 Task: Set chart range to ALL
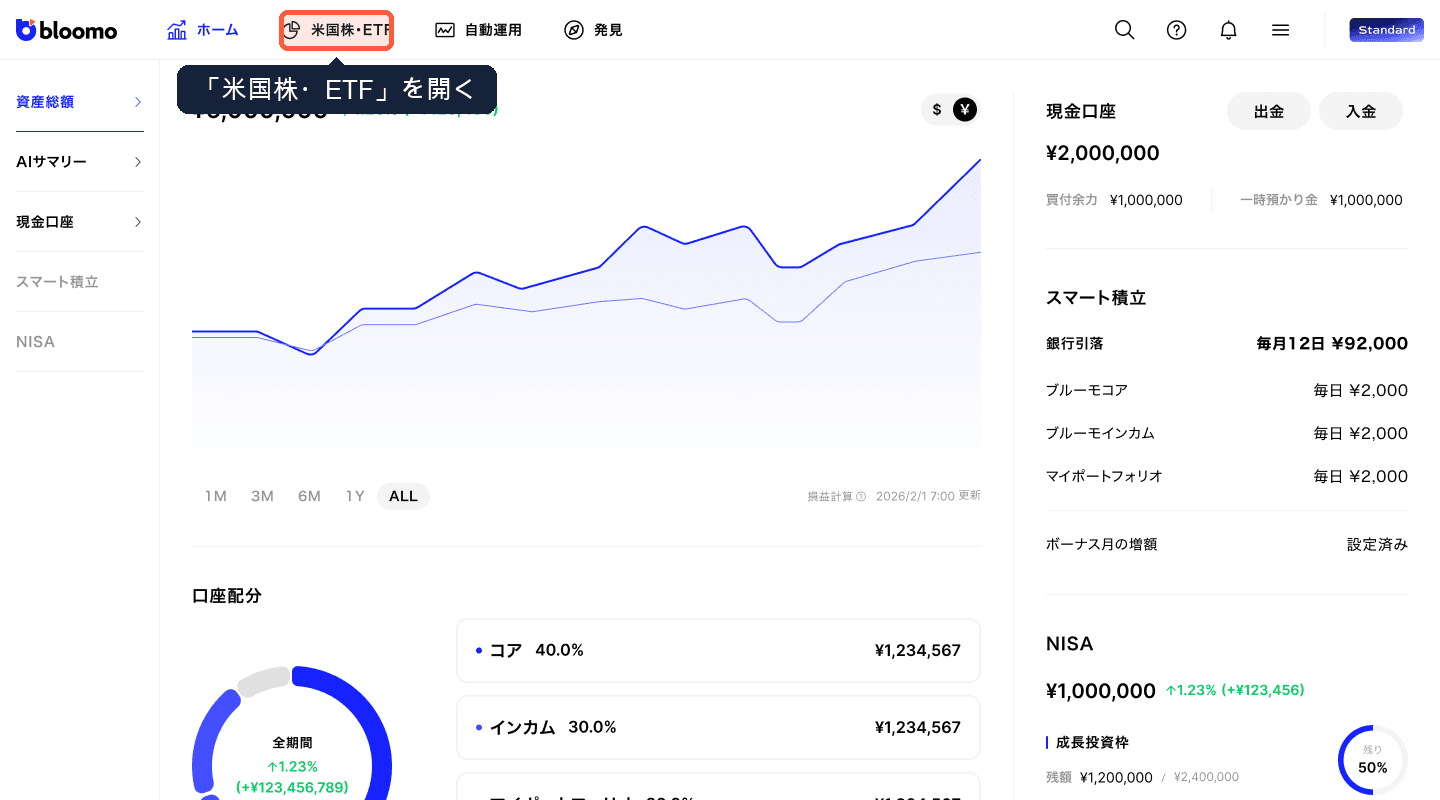click(403, 496)
